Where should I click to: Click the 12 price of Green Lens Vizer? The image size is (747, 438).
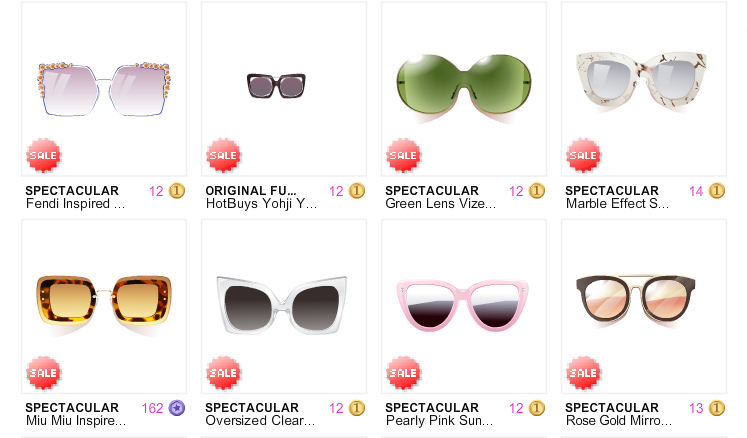pyautogui.click(x=516, y=191)
